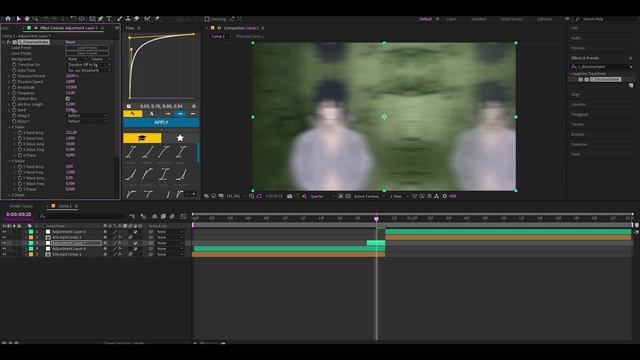Viewport: 640px width, 360px height.
Task: Select the Selection arrow tool
Action: 18,19
